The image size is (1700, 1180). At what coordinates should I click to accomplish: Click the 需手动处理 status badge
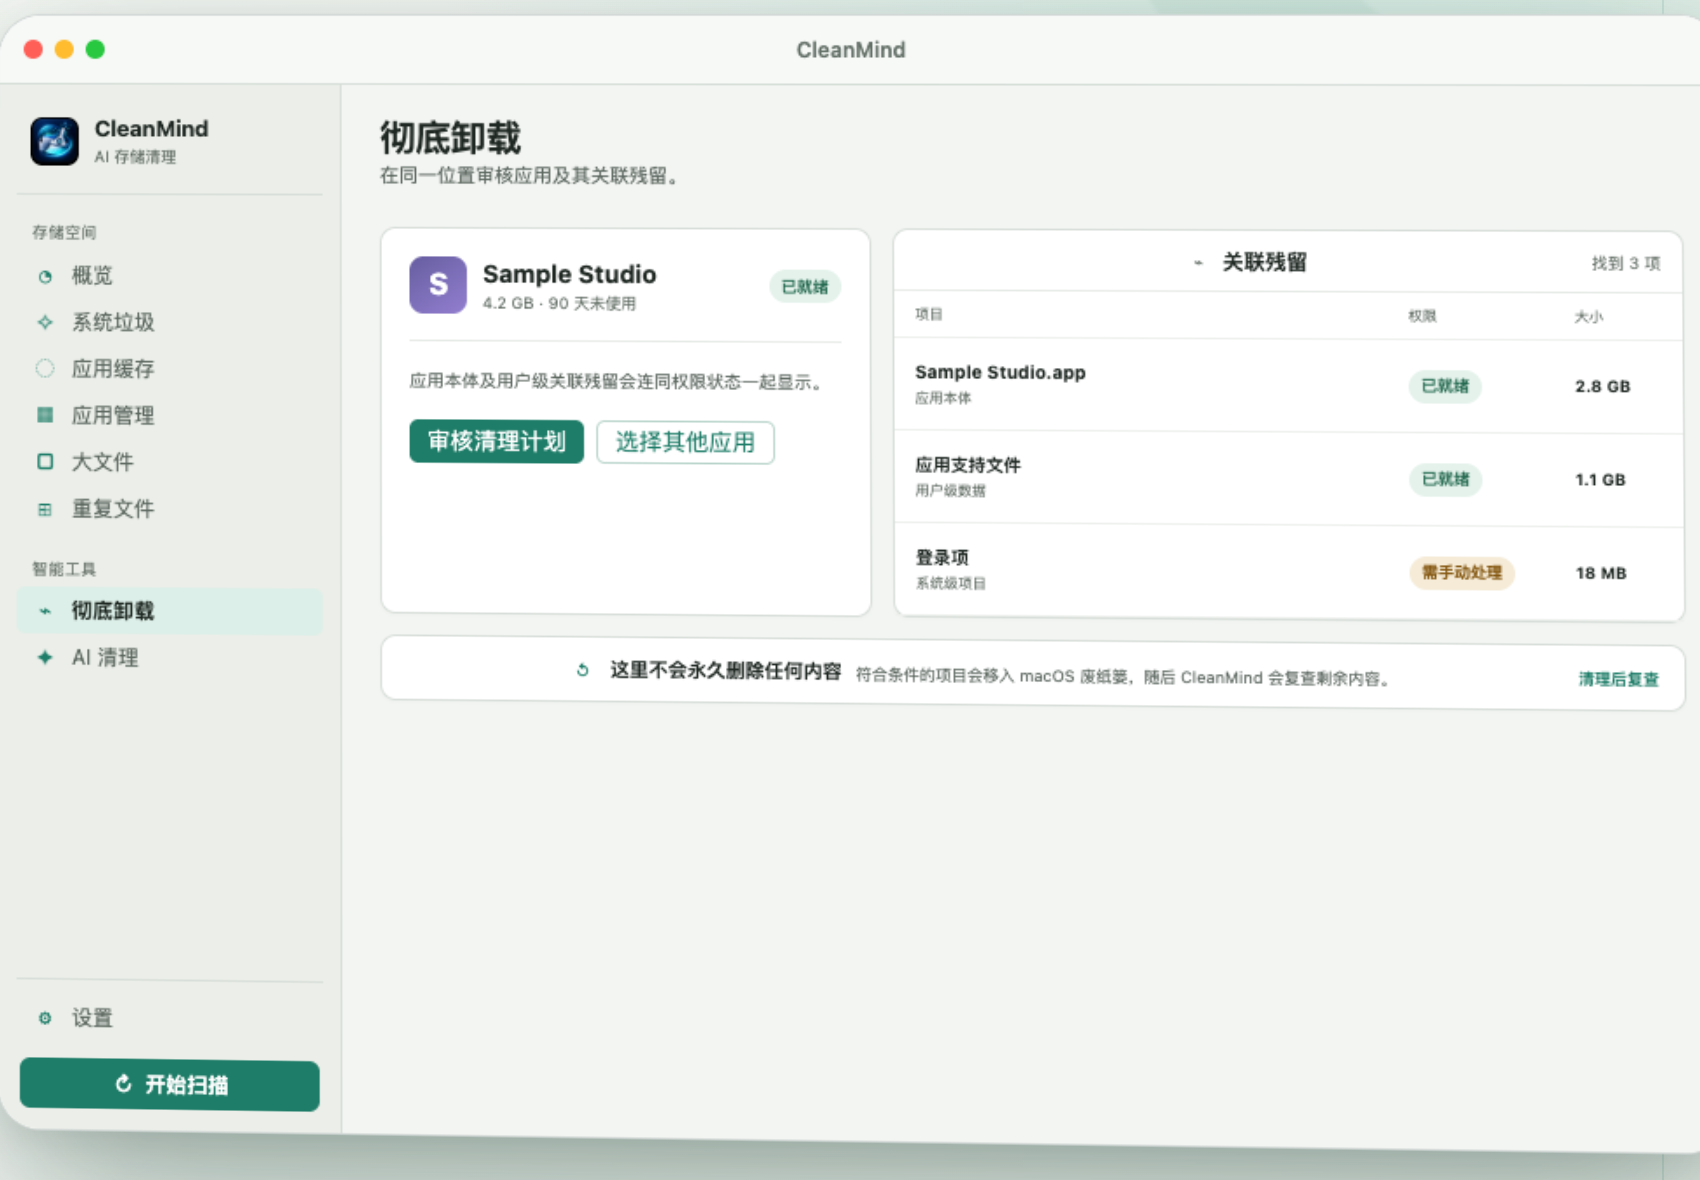pos(1462,573)
